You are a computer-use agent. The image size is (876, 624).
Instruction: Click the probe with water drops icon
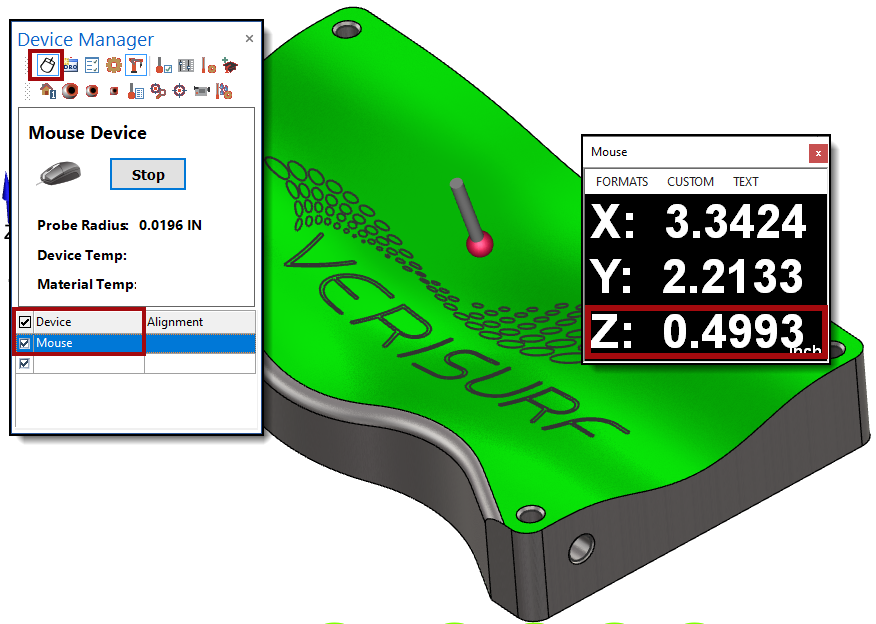(x=223, y=91)
